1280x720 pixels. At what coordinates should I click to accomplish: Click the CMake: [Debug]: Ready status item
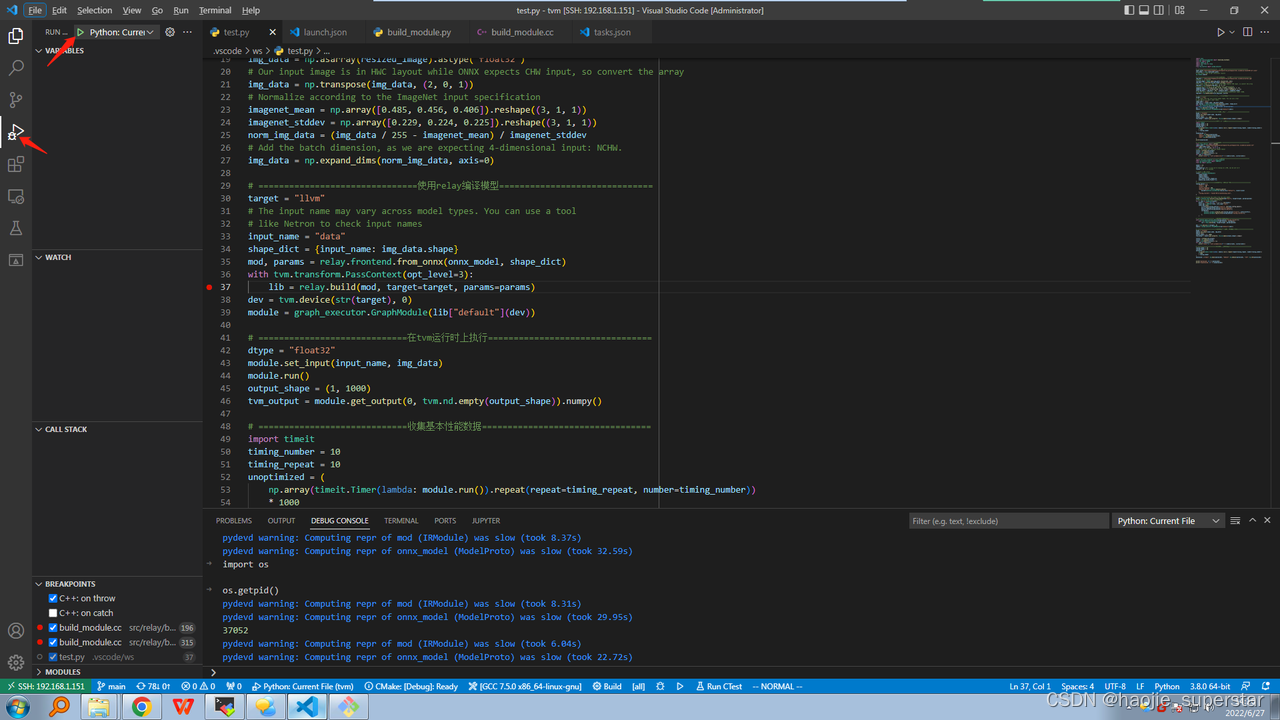411,687
